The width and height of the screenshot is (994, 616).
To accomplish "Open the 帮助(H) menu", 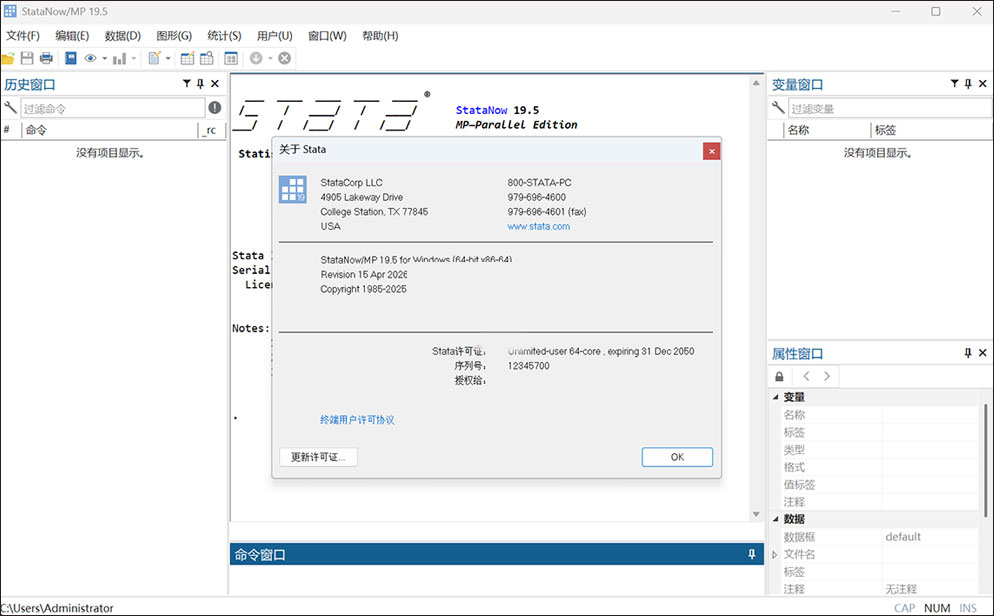I will (380, 35).
